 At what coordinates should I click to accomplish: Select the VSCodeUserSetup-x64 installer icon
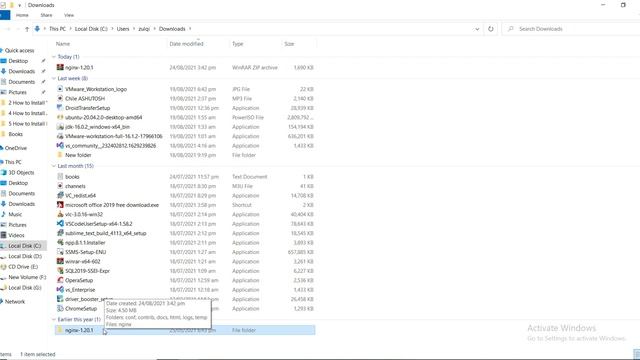click(60, 224)
